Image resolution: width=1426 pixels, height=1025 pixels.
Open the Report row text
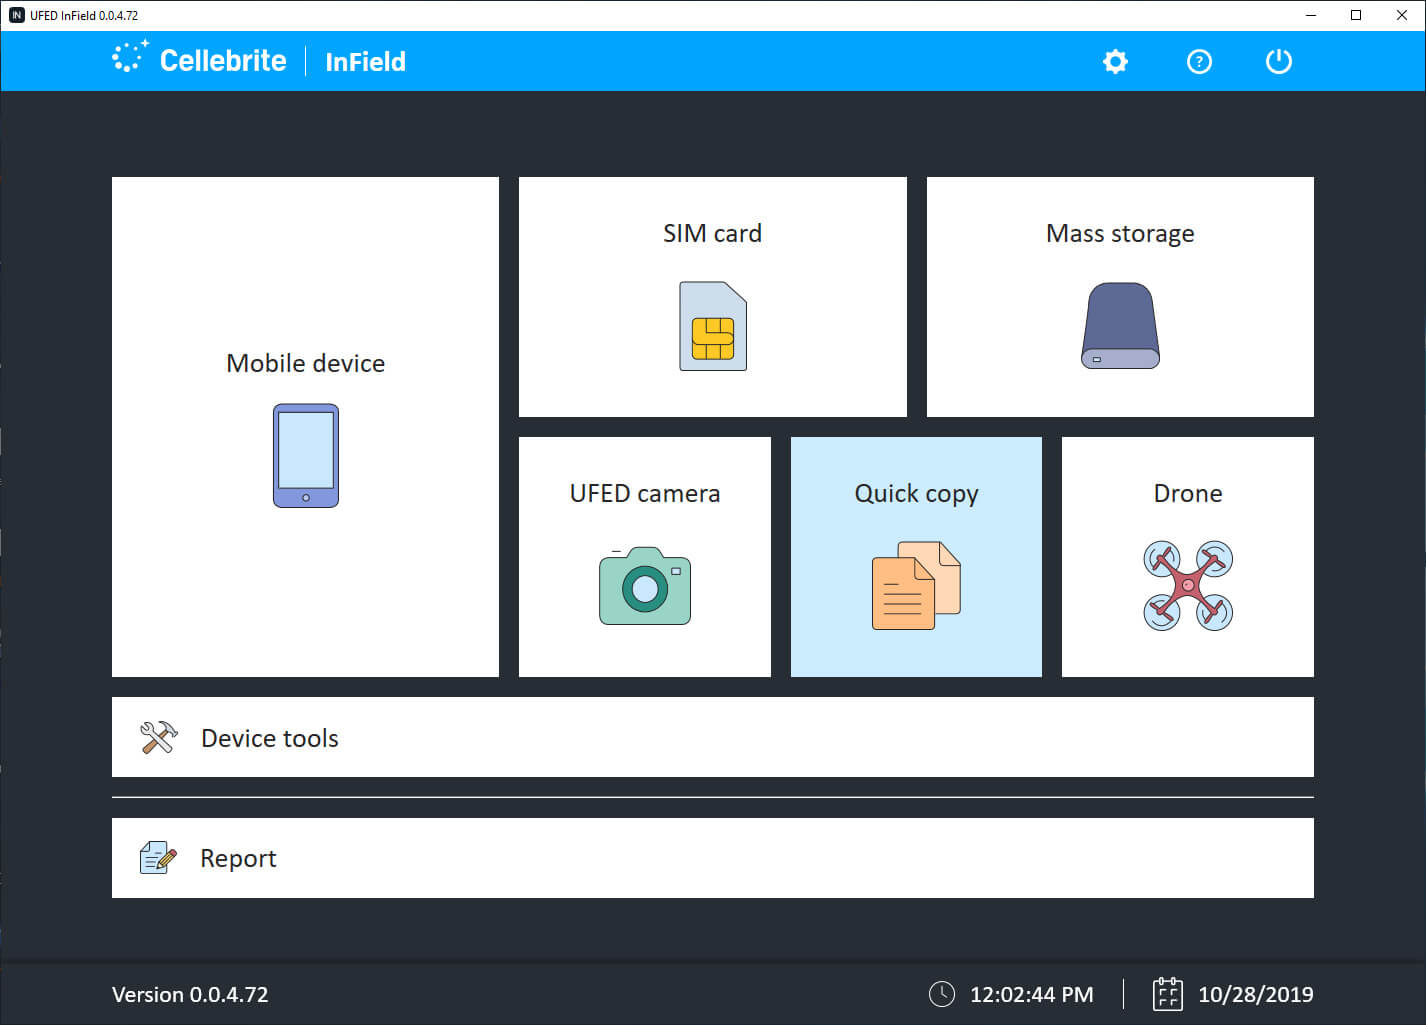click(238, 859)
